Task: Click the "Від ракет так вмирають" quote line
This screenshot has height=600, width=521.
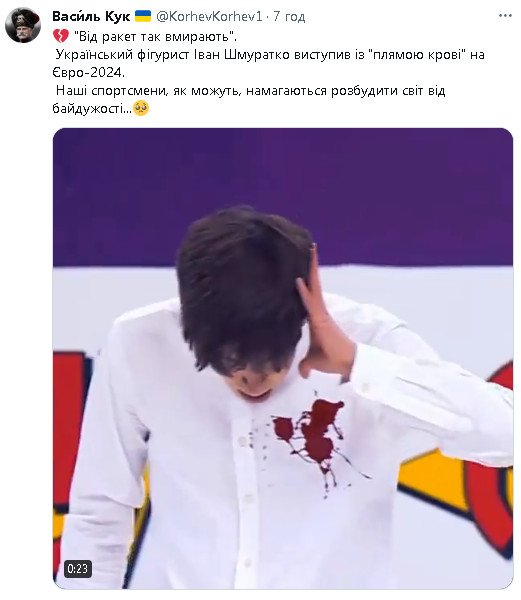Action: click(155, 37)
